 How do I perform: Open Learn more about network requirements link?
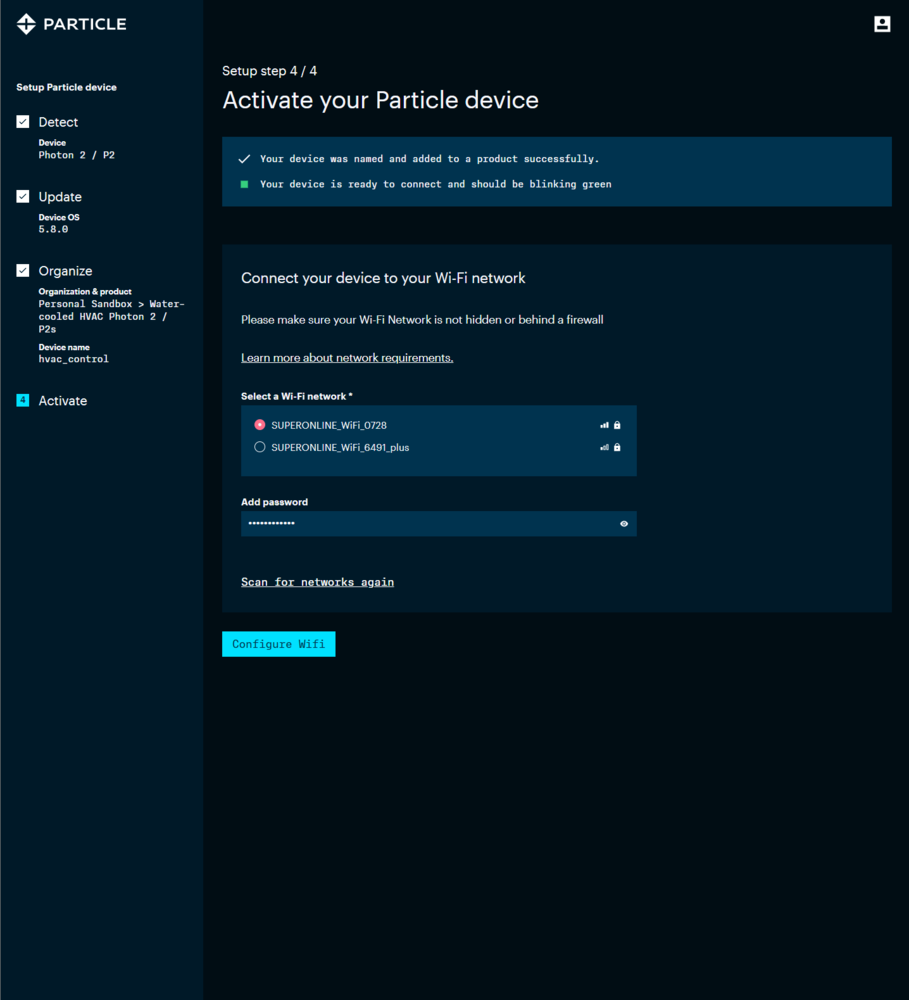tap(347, 358)
